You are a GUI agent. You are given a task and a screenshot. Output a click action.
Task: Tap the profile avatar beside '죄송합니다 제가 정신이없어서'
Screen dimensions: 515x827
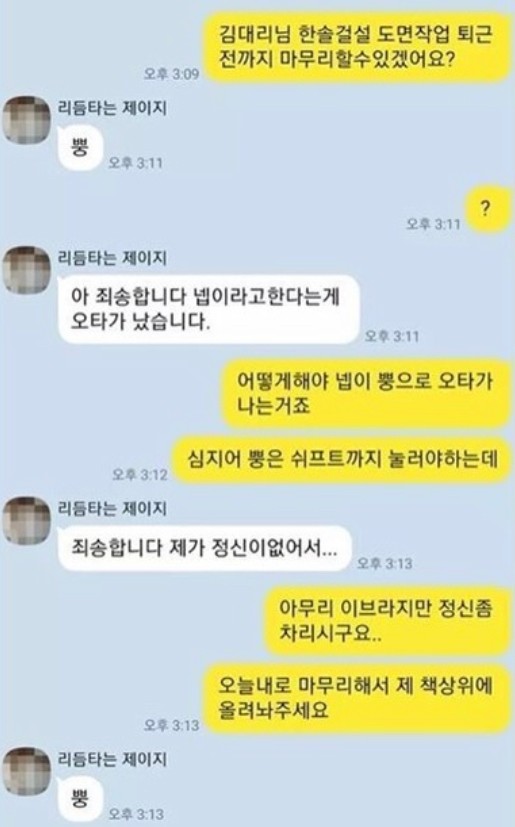tap(26, 521)
